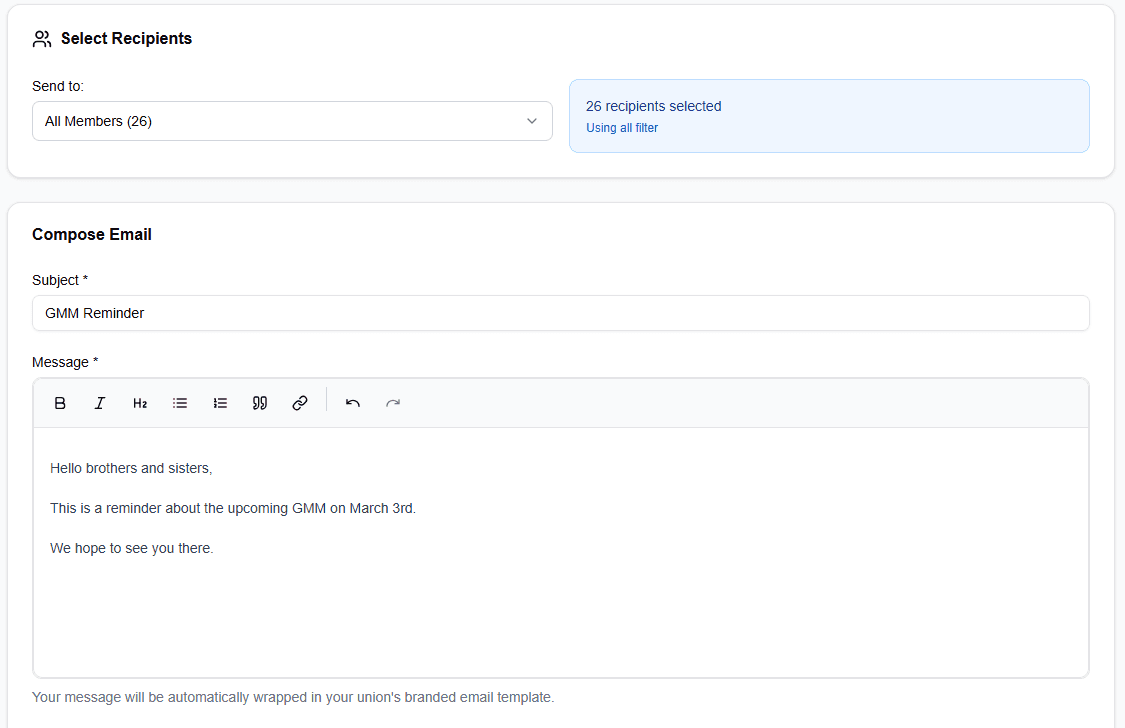Insert a numbered list
The width and height of the screenshot is (1125, 728).
[x=220, y=402]
